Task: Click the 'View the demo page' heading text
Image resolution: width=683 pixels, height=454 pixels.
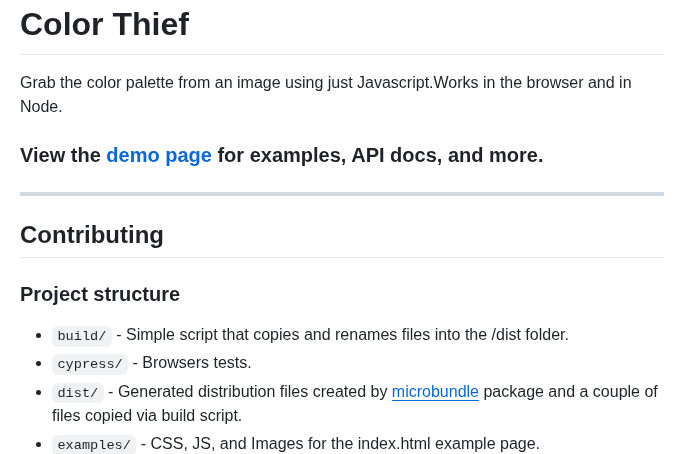Action: point(281,155)
